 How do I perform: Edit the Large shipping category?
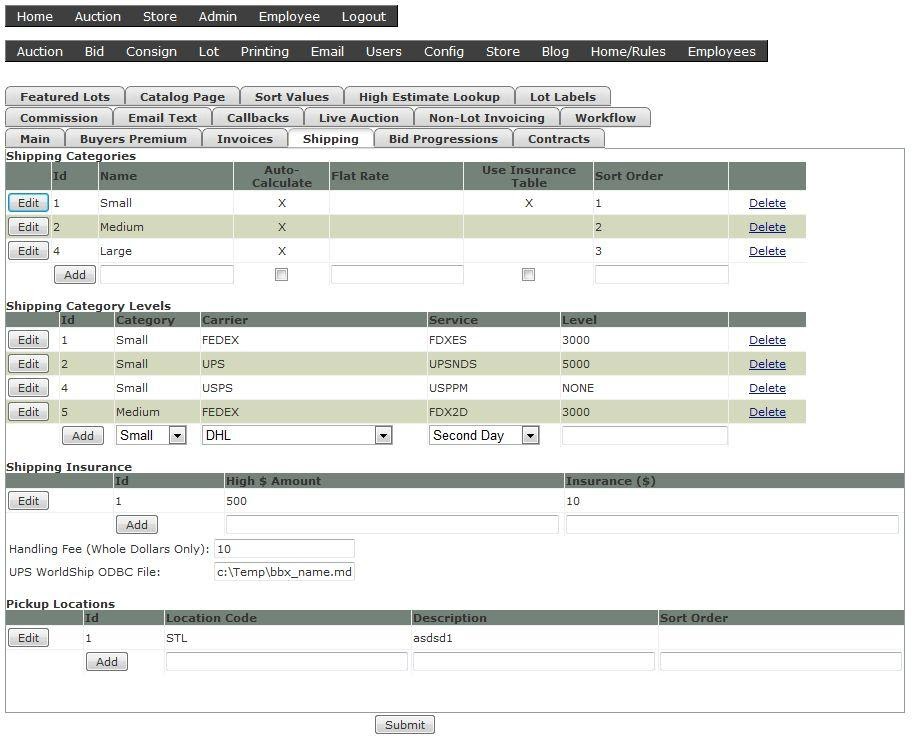[x=28, y=251]
